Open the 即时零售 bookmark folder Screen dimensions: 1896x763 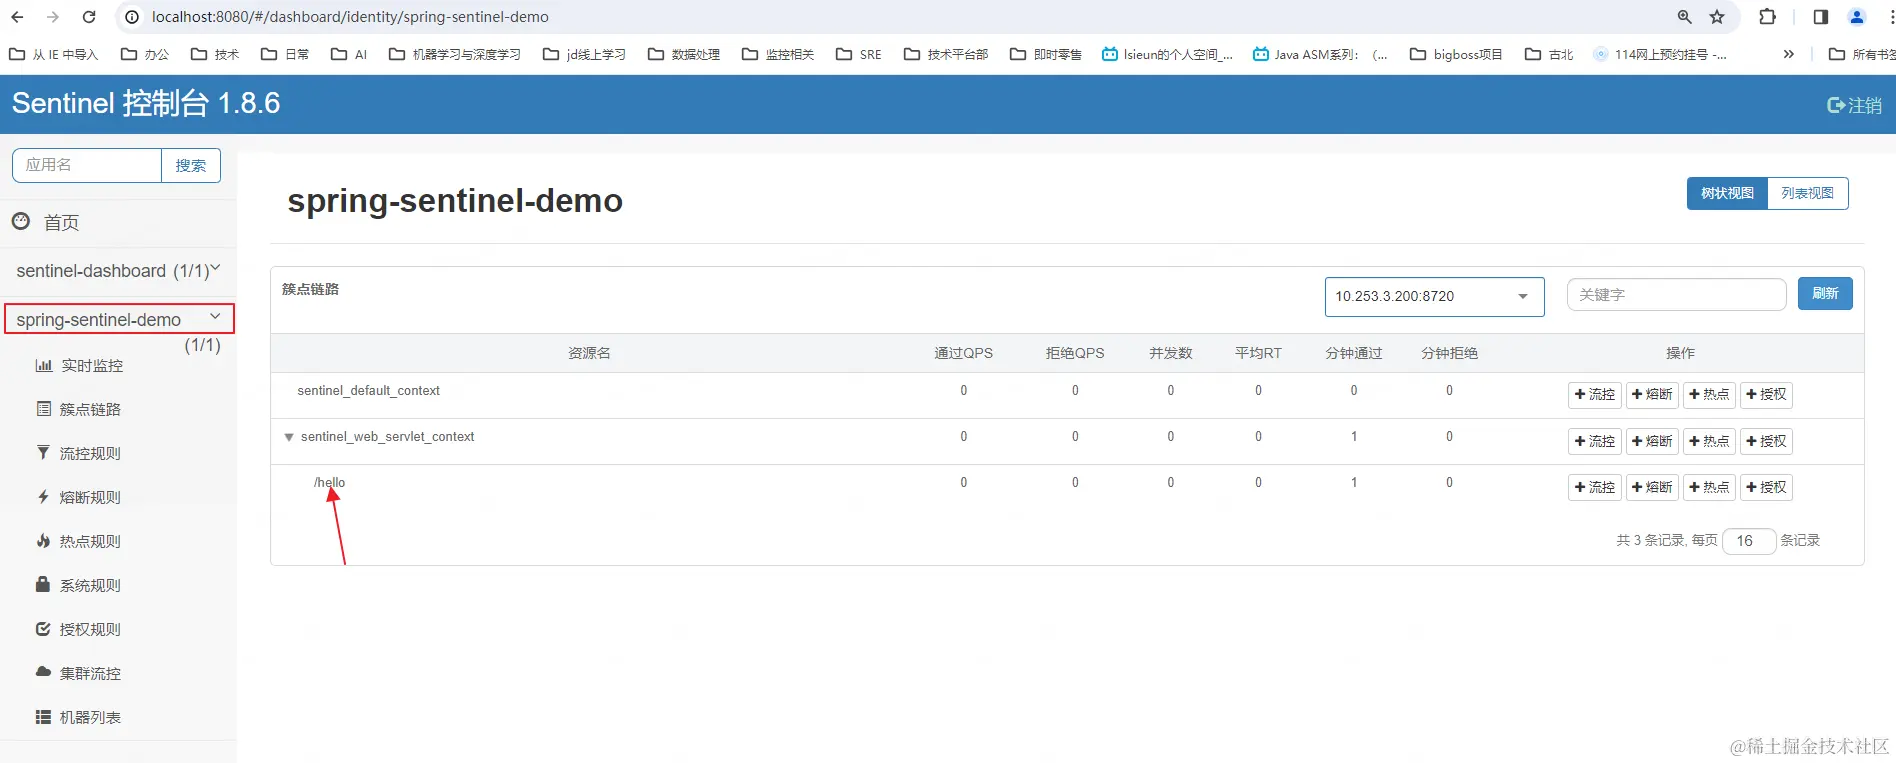(x=1046, y=54)
